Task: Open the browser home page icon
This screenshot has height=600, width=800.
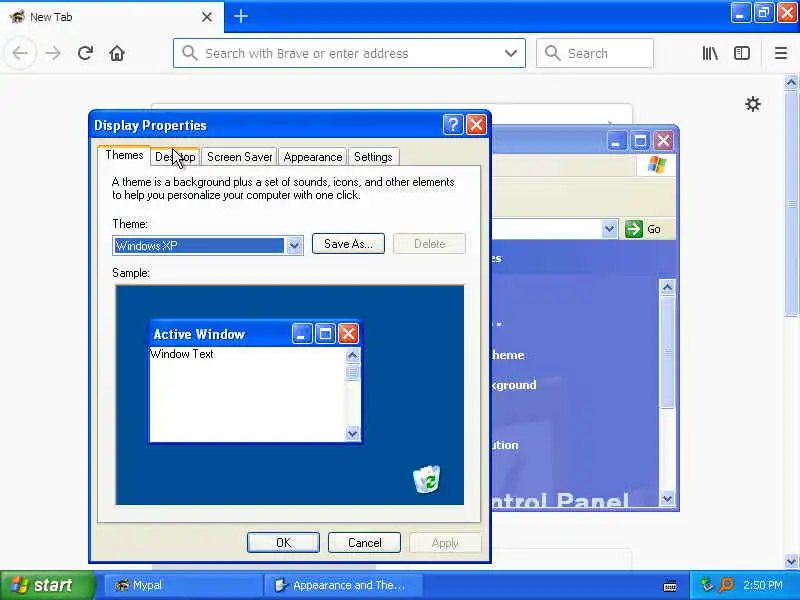Action: 117,53
